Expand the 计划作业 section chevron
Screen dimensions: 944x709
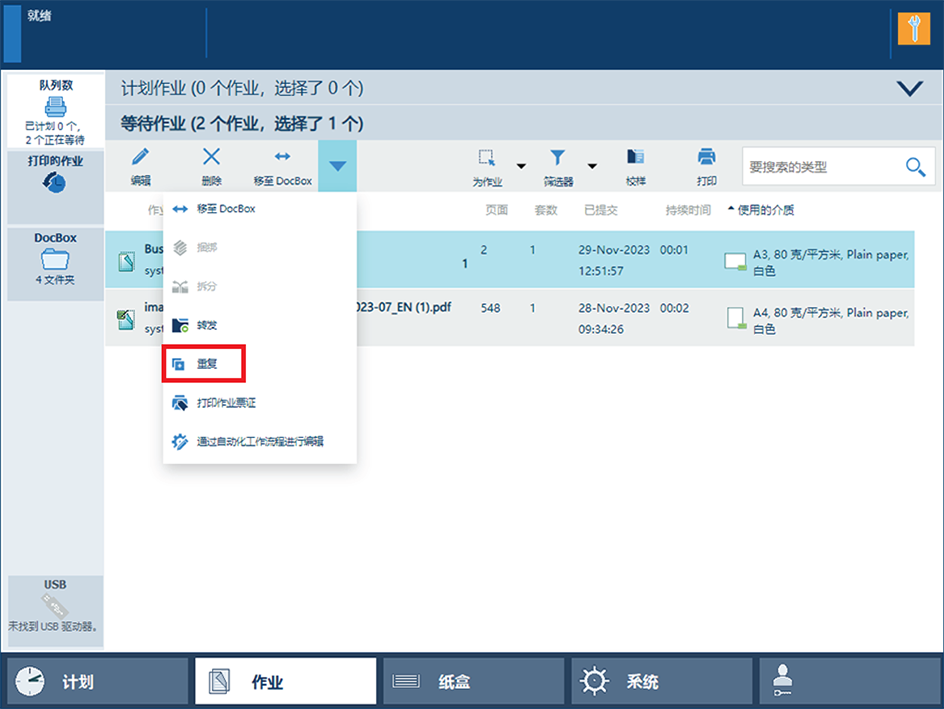pyautogui.click(x=910, y=89)
